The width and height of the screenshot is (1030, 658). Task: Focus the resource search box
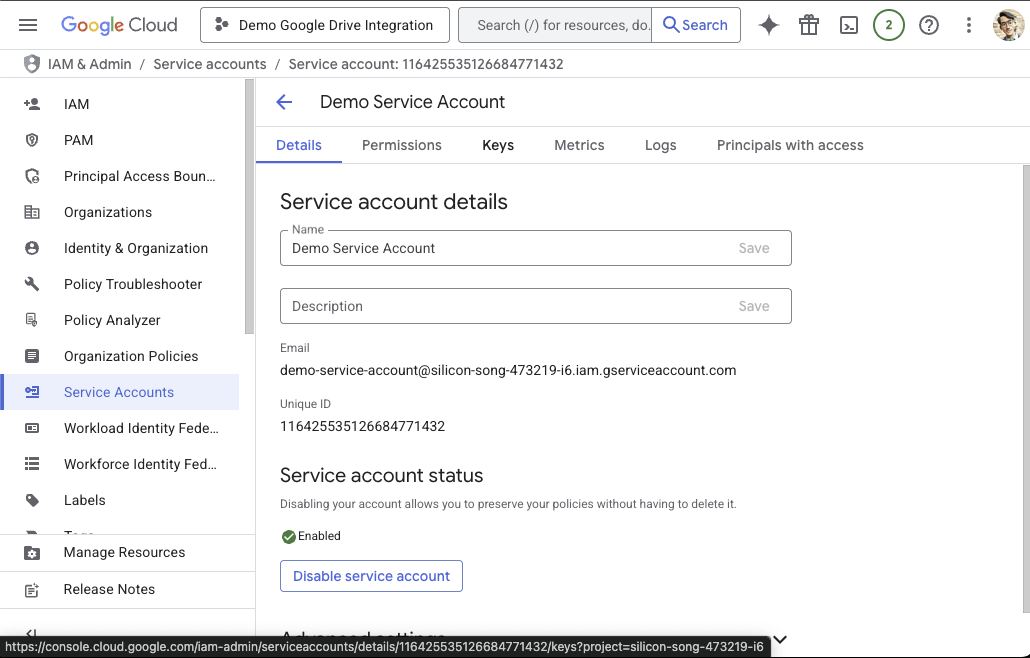555,25
